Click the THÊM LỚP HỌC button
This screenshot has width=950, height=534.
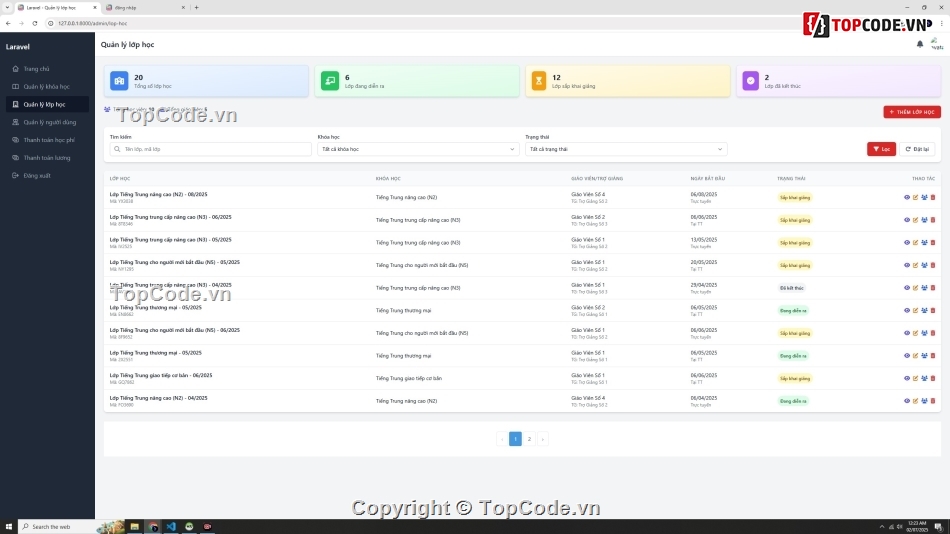pyautogui.click(x=912, y=112)
